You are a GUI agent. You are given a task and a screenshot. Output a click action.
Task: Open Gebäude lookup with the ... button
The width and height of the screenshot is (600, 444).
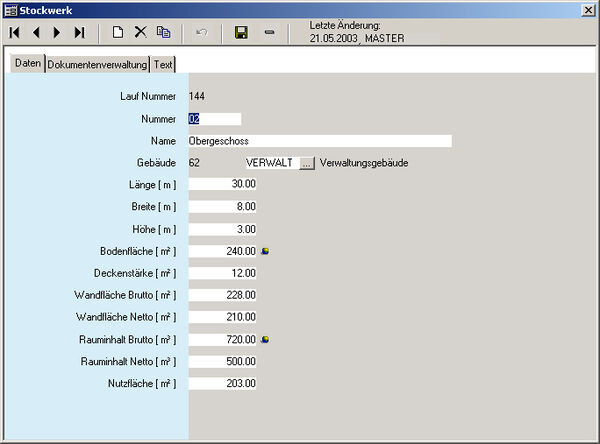pyautogui.click(x=307, y=163)
